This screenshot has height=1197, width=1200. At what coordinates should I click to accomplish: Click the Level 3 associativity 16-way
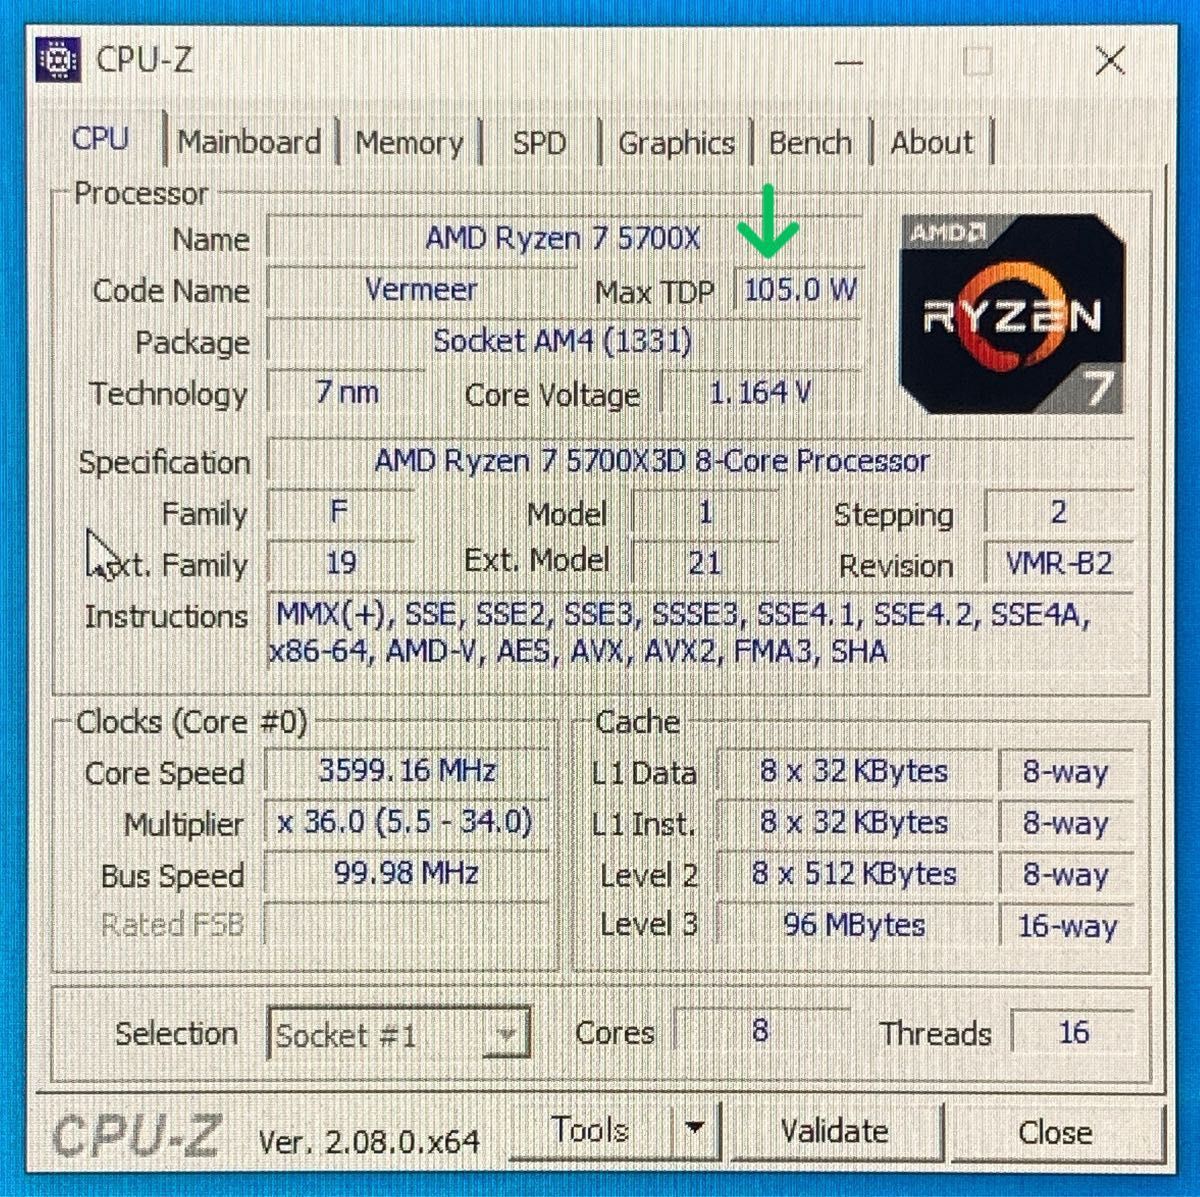(1066, 925)
